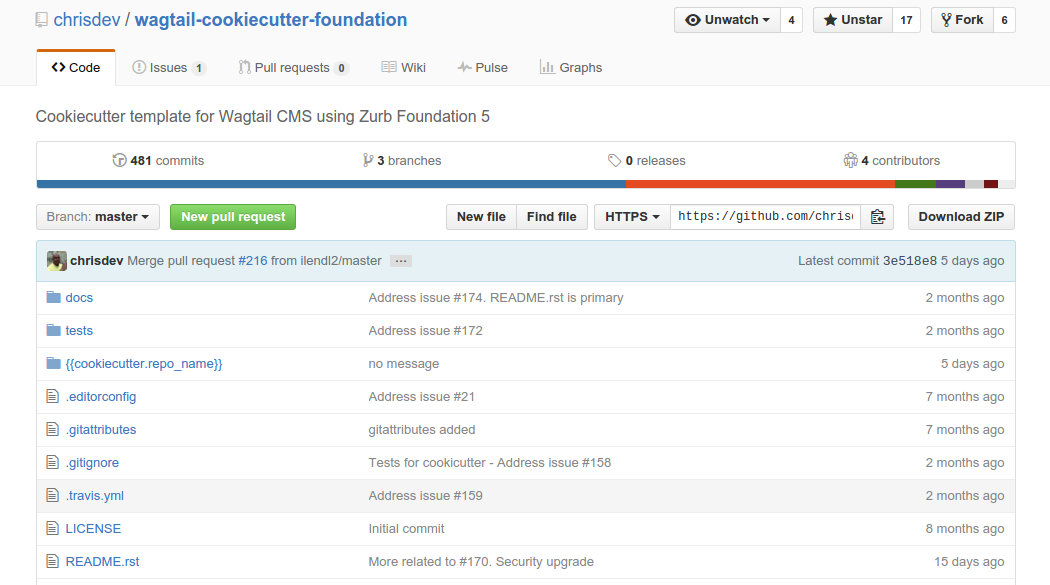This screenshot has width=1050, height=585.
Task: Open commit message 'gitattributes added'
Action: click(422, 430)
